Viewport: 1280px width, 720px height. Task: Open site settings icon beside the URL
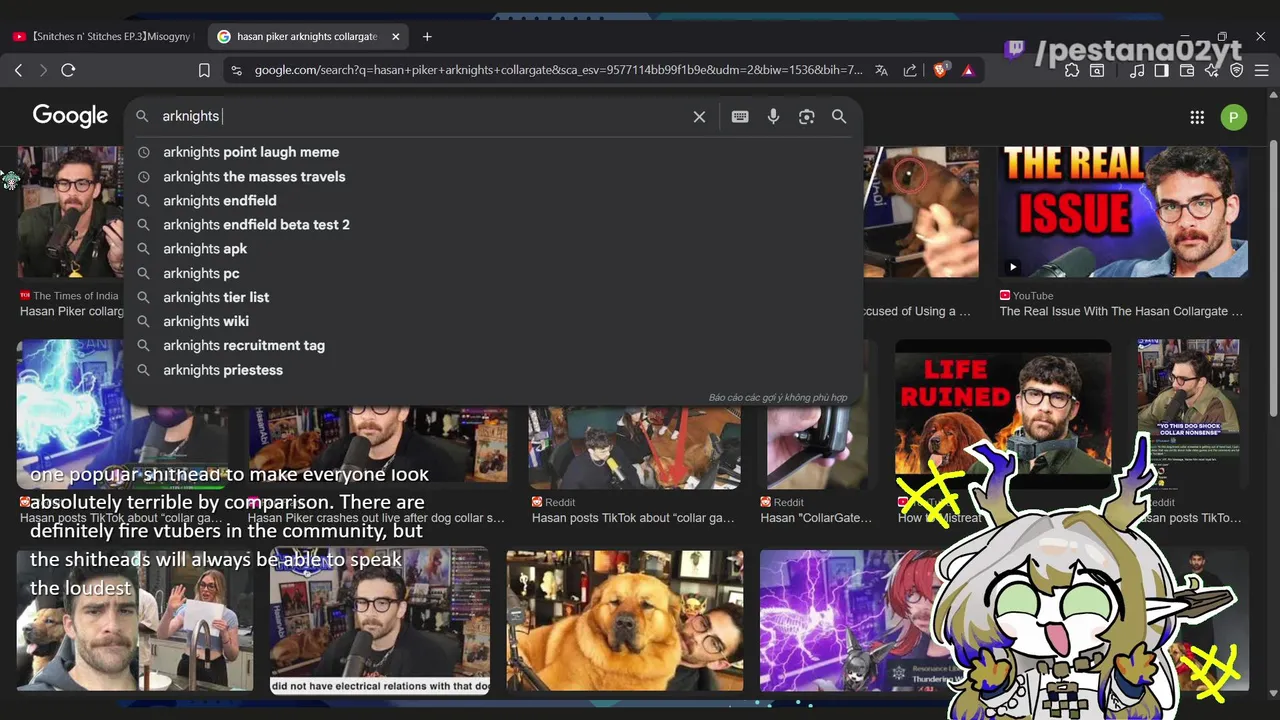tap(236, 70)
